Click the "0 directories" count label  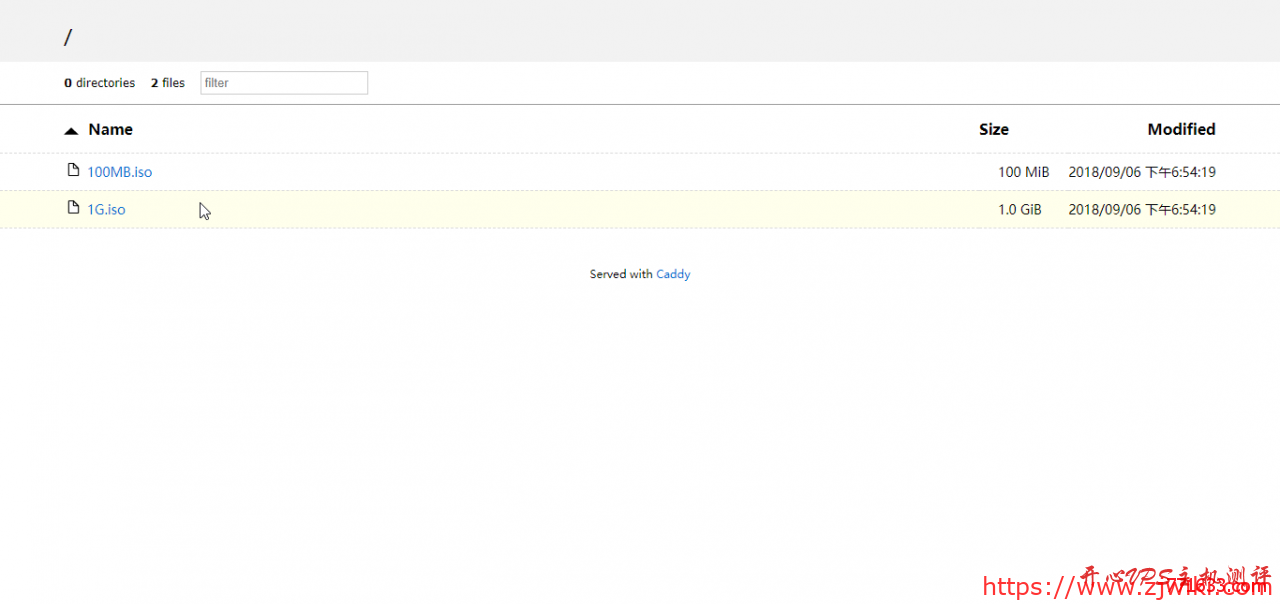[99, 83]
